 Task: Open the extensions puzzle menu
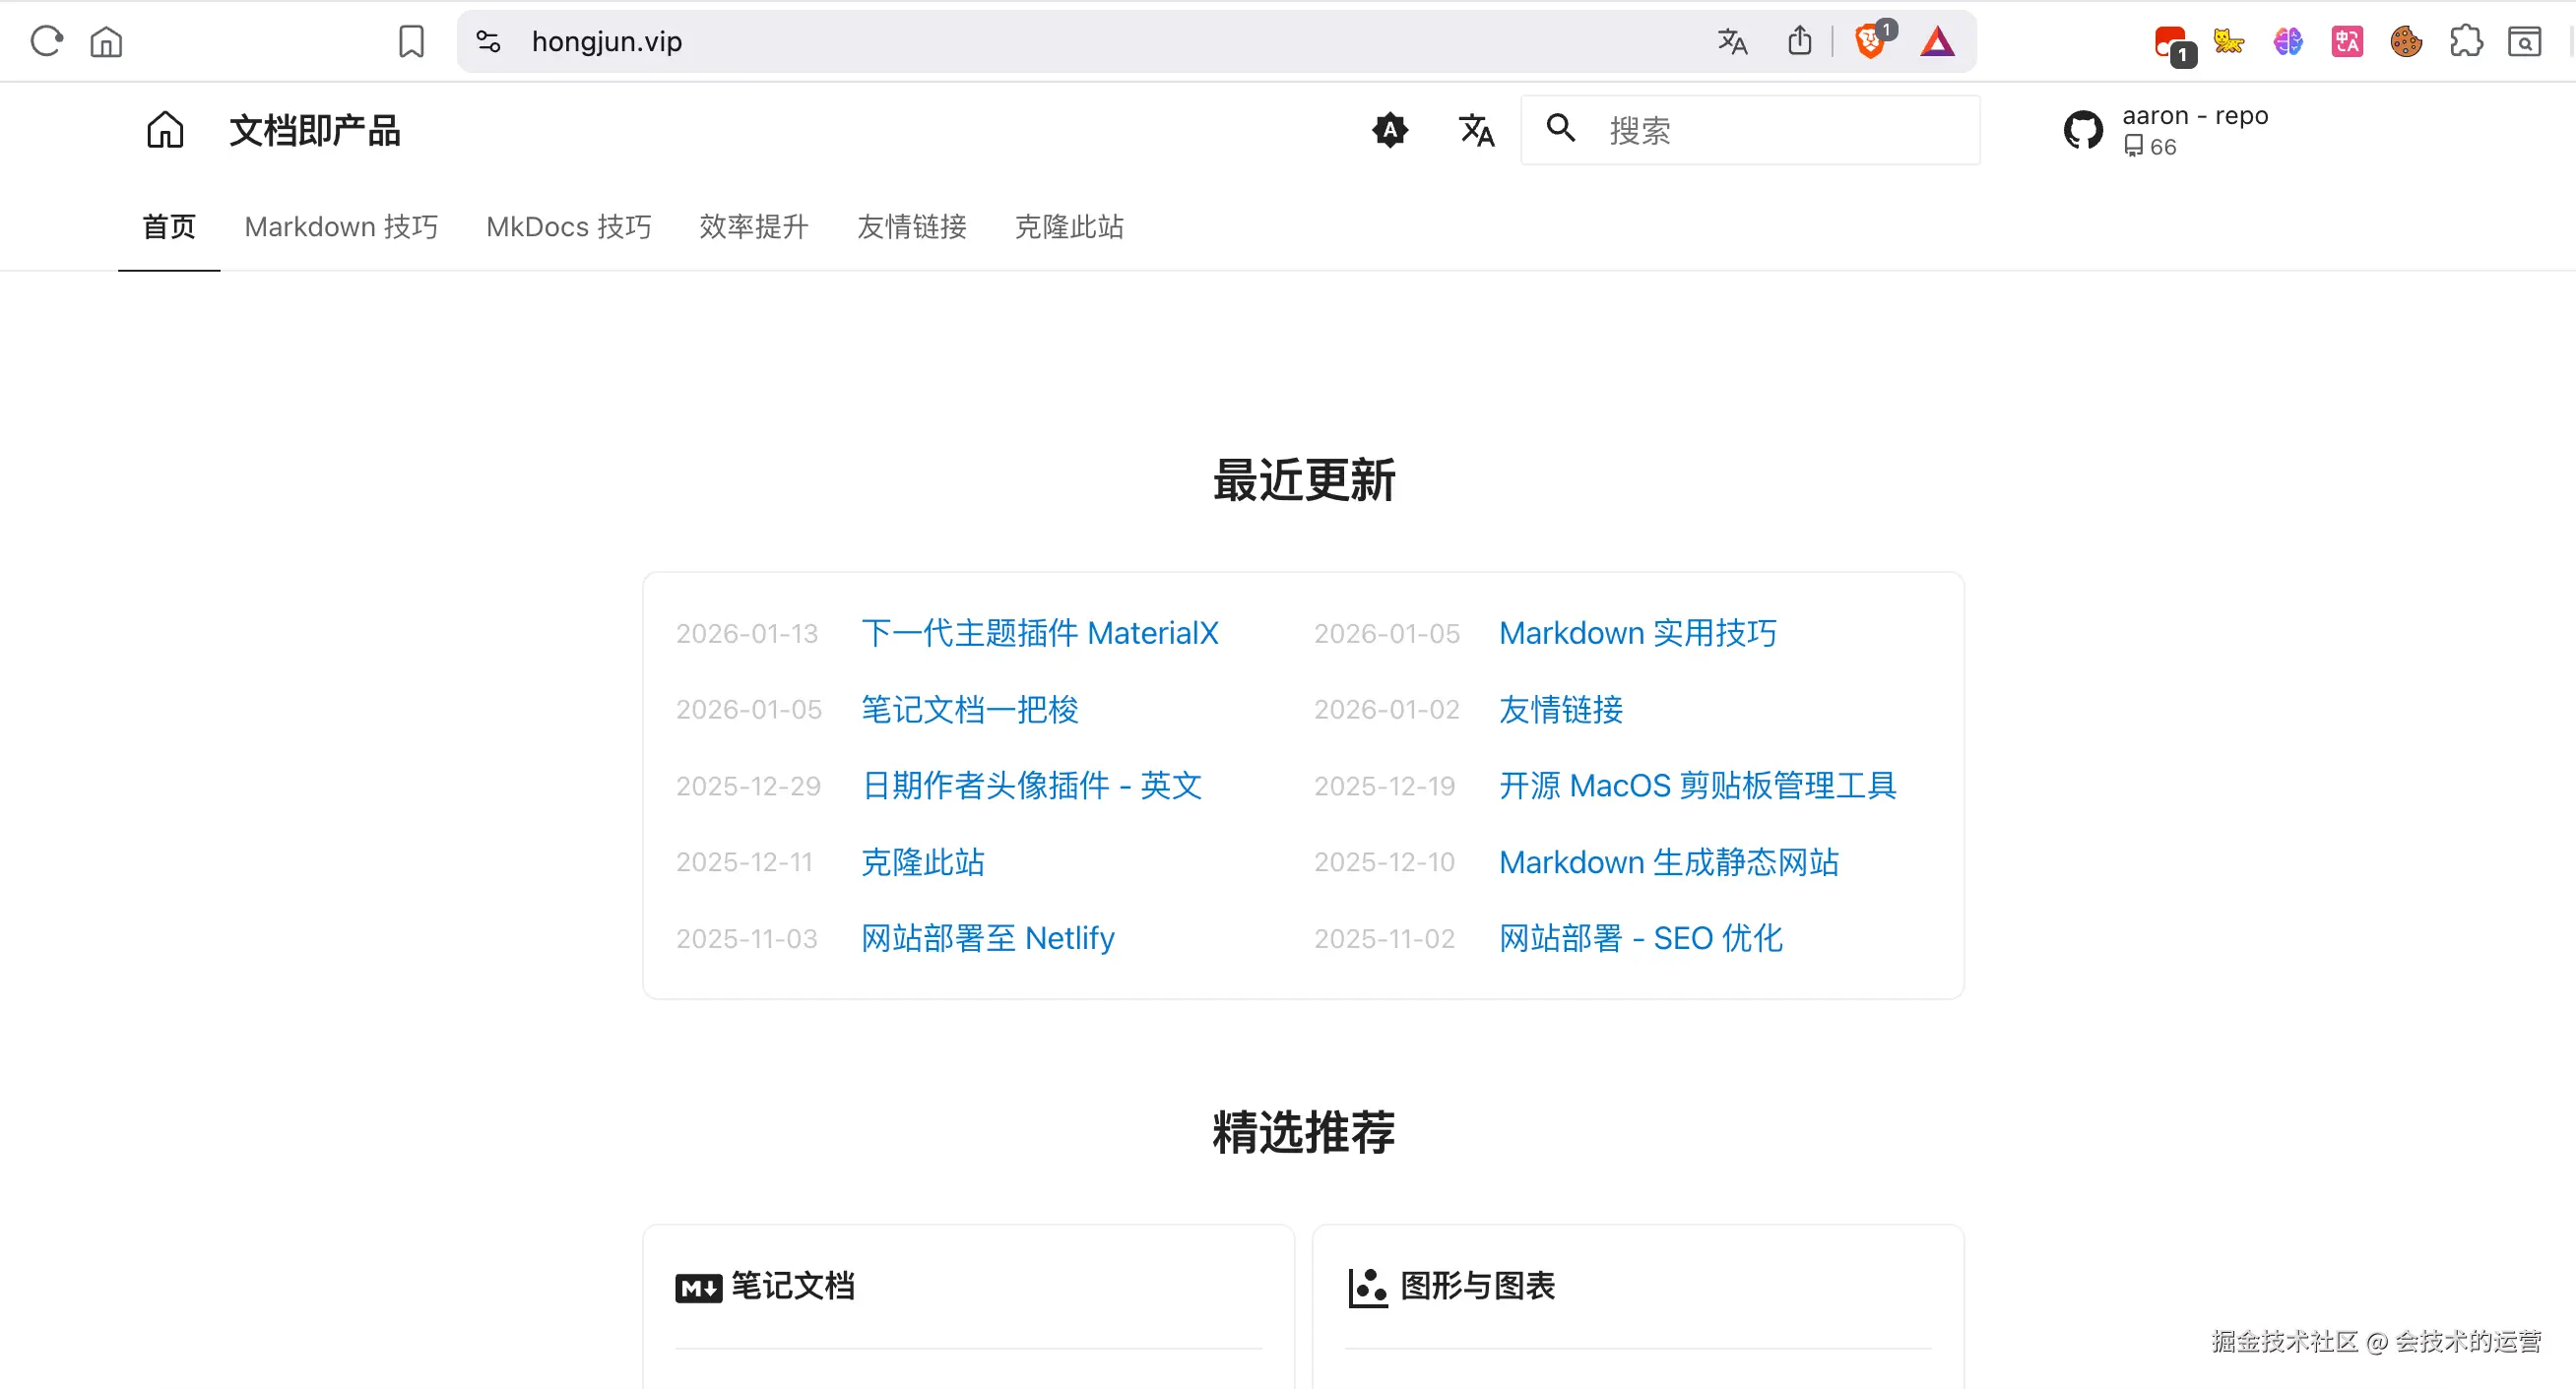pos(2465,41)
